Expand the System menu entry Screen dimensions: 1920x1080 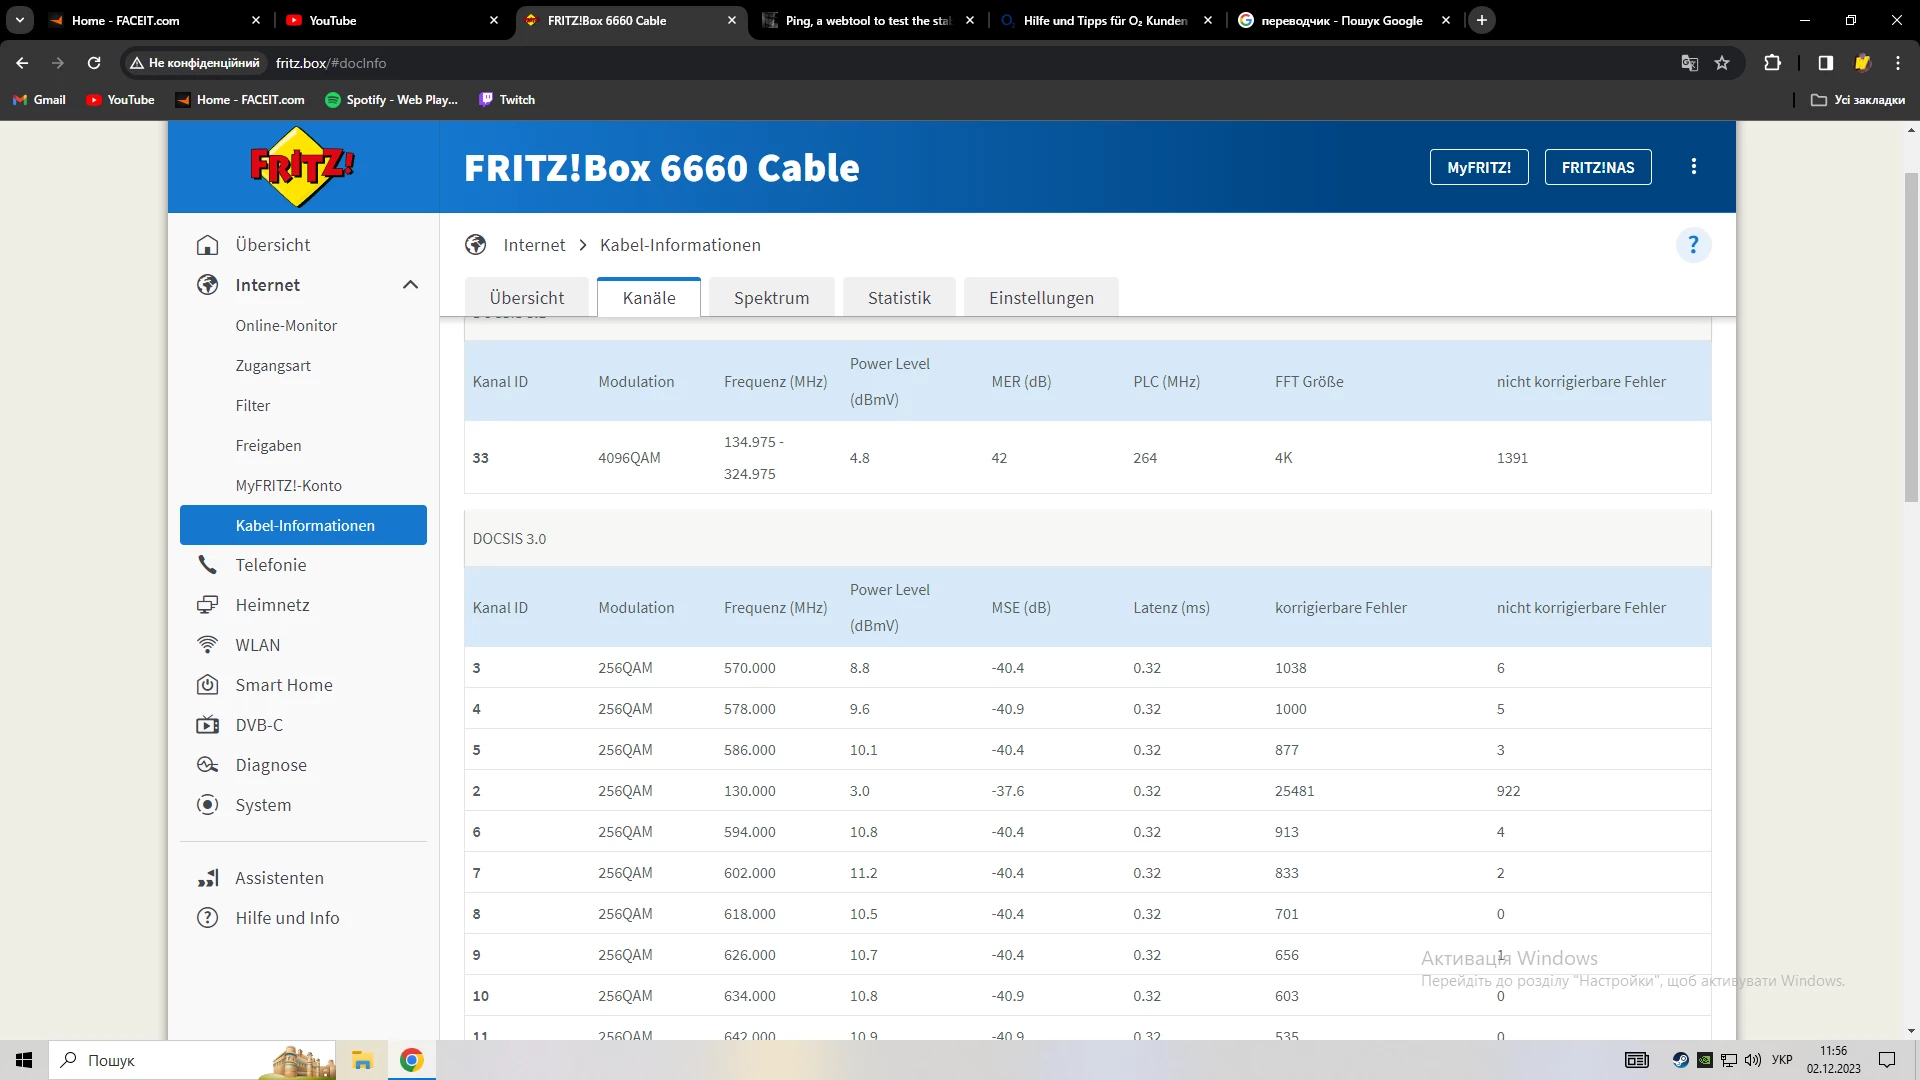tap(263, 805)
